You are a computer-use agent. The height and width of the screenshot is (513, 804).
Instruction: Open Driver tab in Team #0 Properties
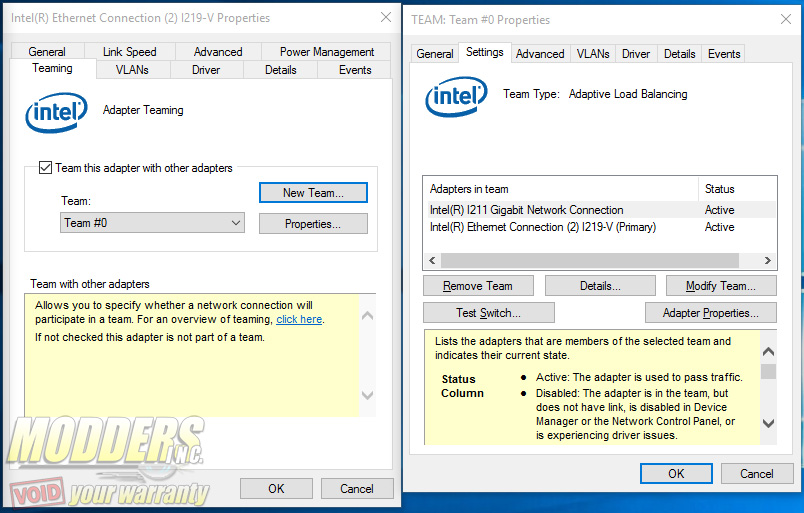636,54
